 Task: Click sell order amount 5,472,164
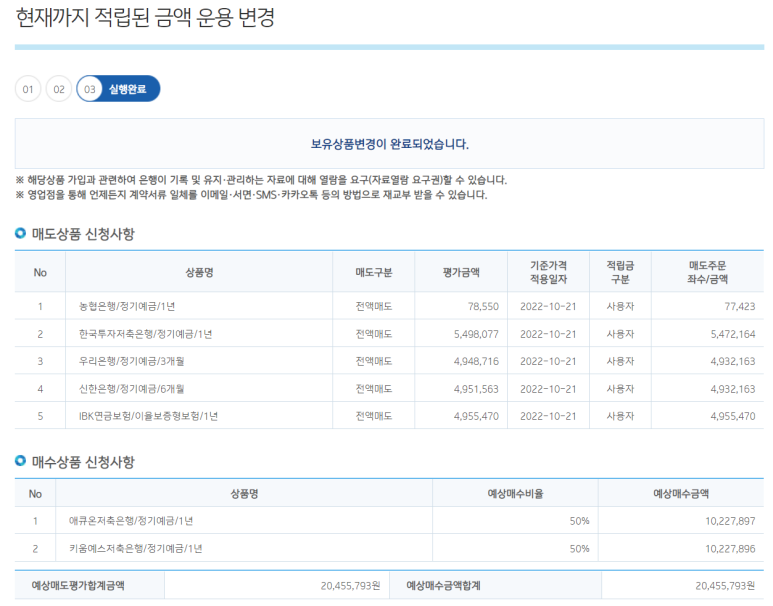733,334
